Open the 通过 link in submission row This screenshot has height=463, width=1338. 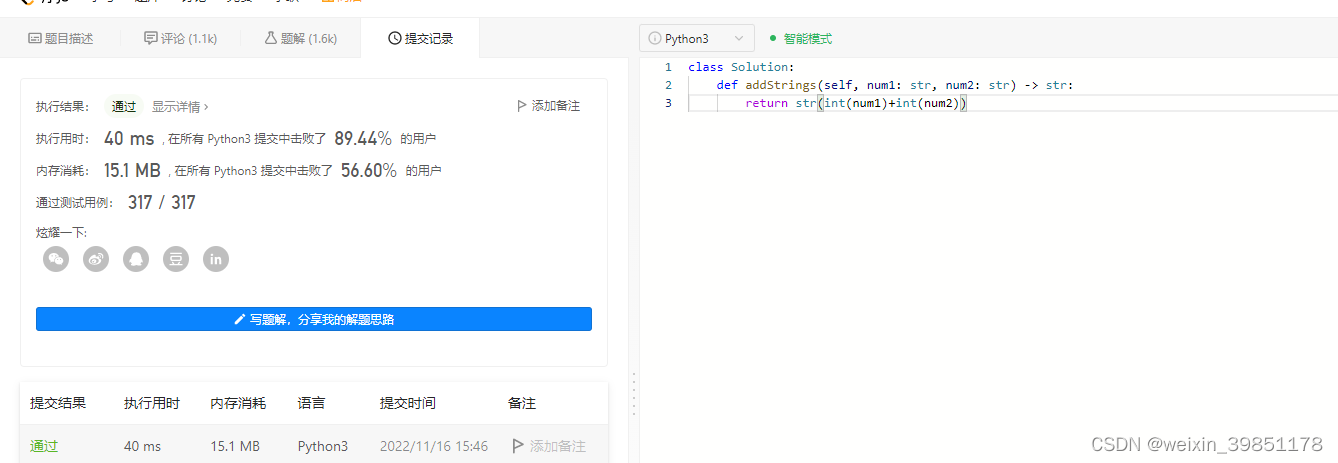tap(44, 446)
